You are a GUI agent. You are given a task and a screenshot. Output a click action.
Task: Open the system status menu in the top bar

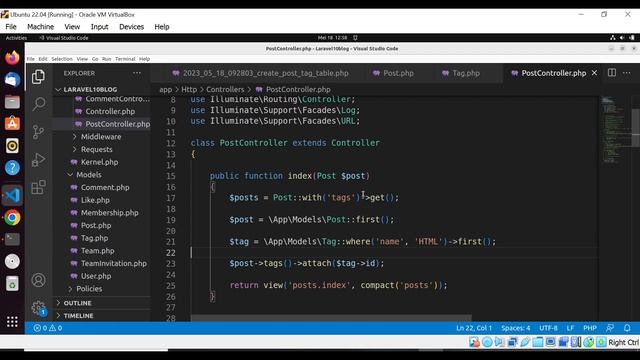622,38
